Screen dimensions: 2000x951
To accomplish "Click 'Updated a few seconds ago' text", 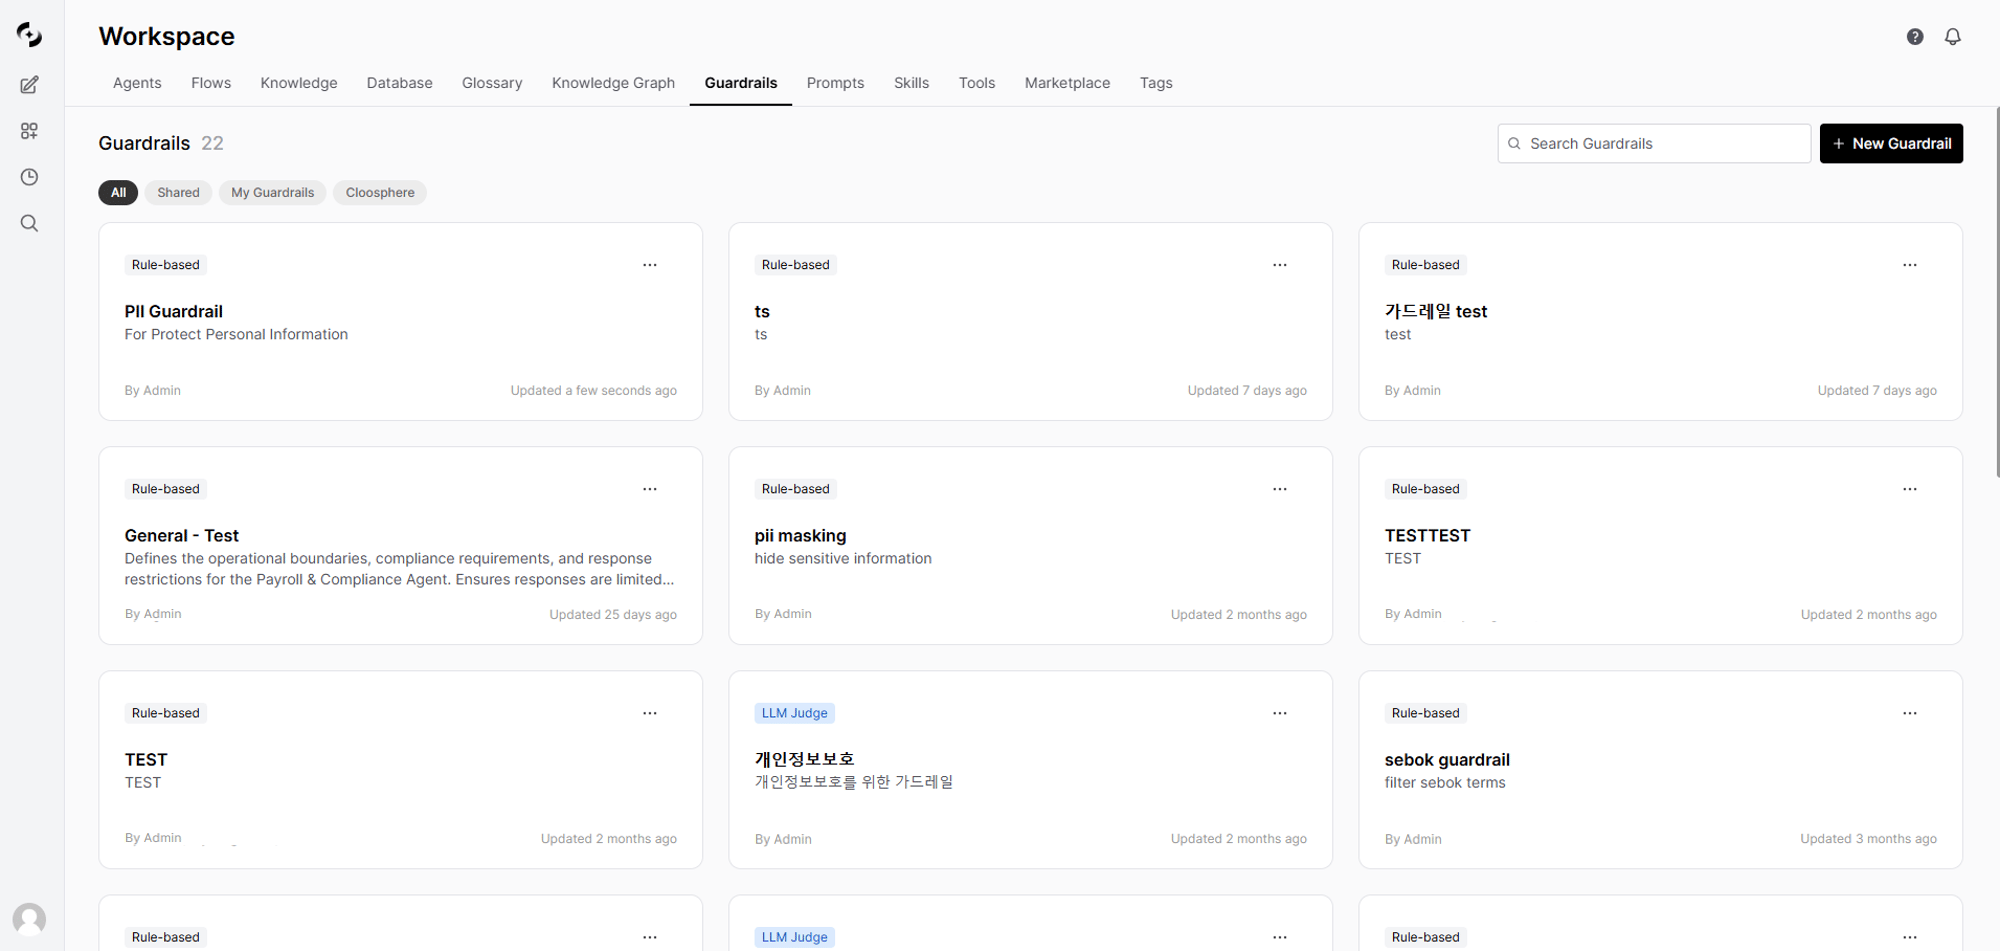I will tap(594, 391).
